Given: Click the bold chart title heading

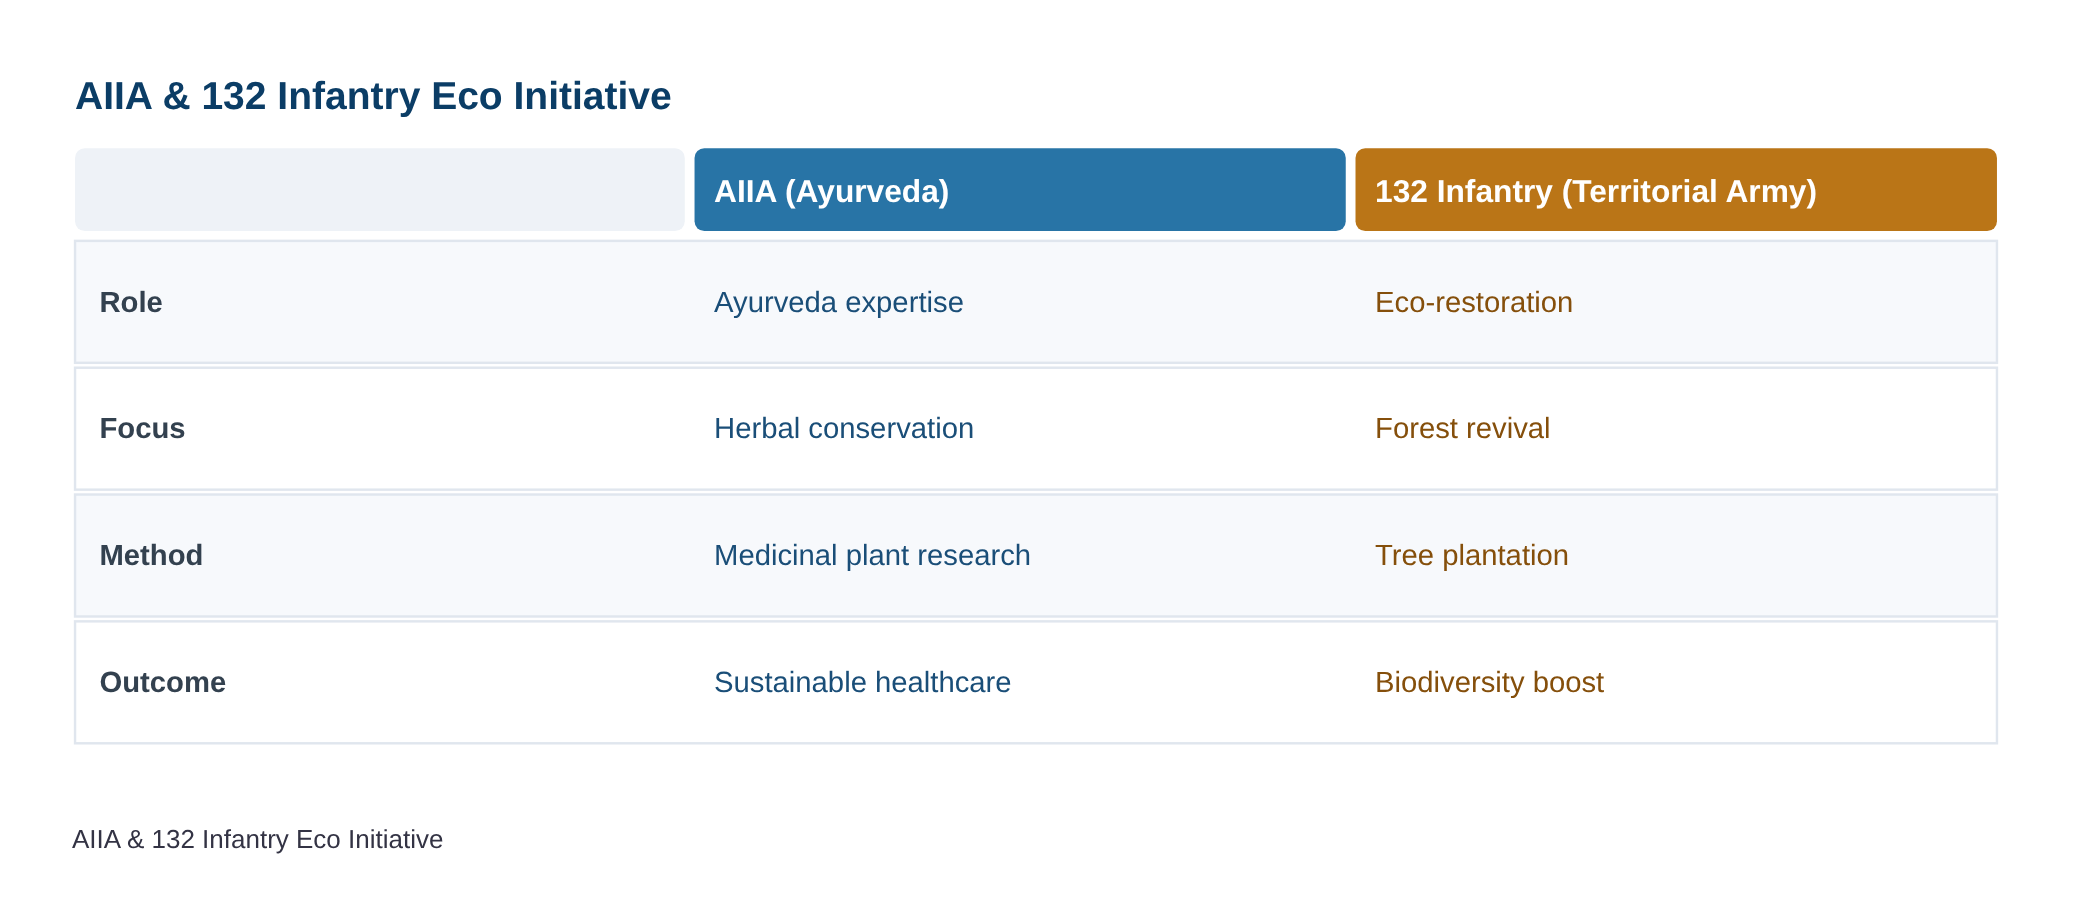Looking at the screenshot, I should pyautogui.click(x=373, y=96).
